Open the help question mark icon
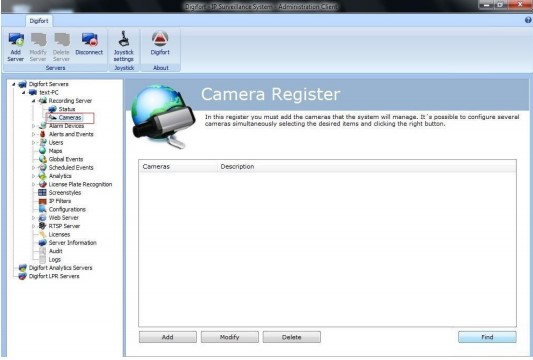533x360 pixels. pos(528,20)
